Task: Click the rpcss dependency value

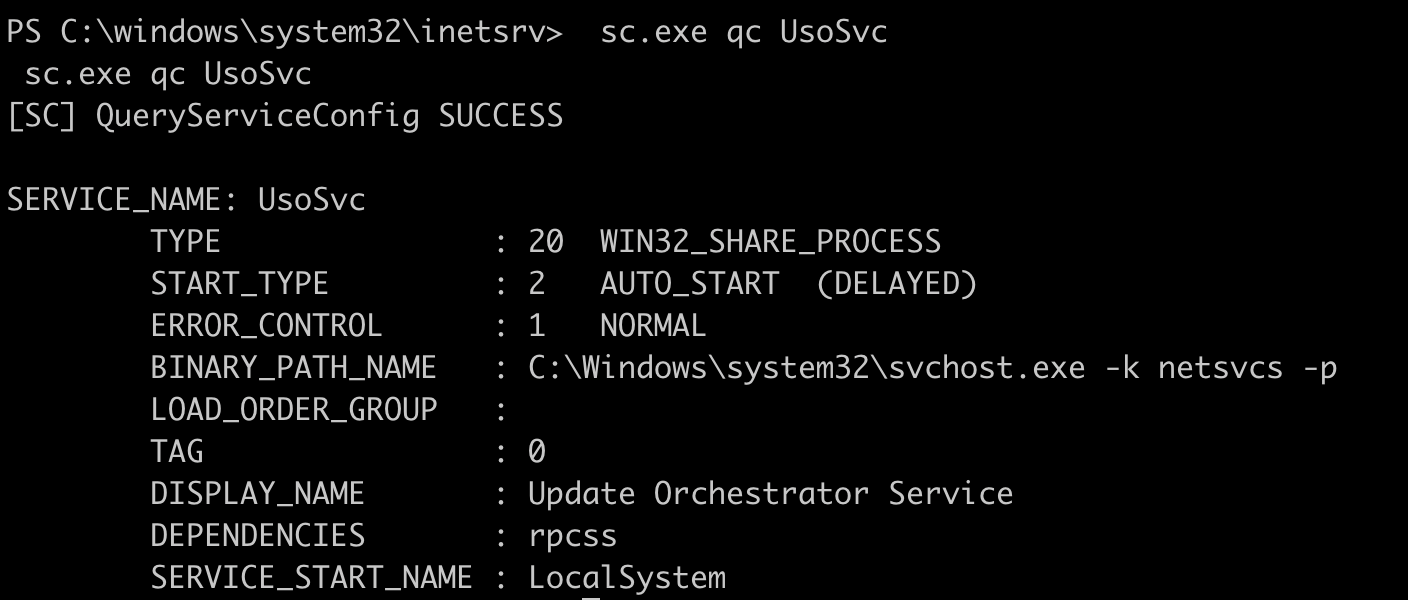Action: [x=572, y=537]
